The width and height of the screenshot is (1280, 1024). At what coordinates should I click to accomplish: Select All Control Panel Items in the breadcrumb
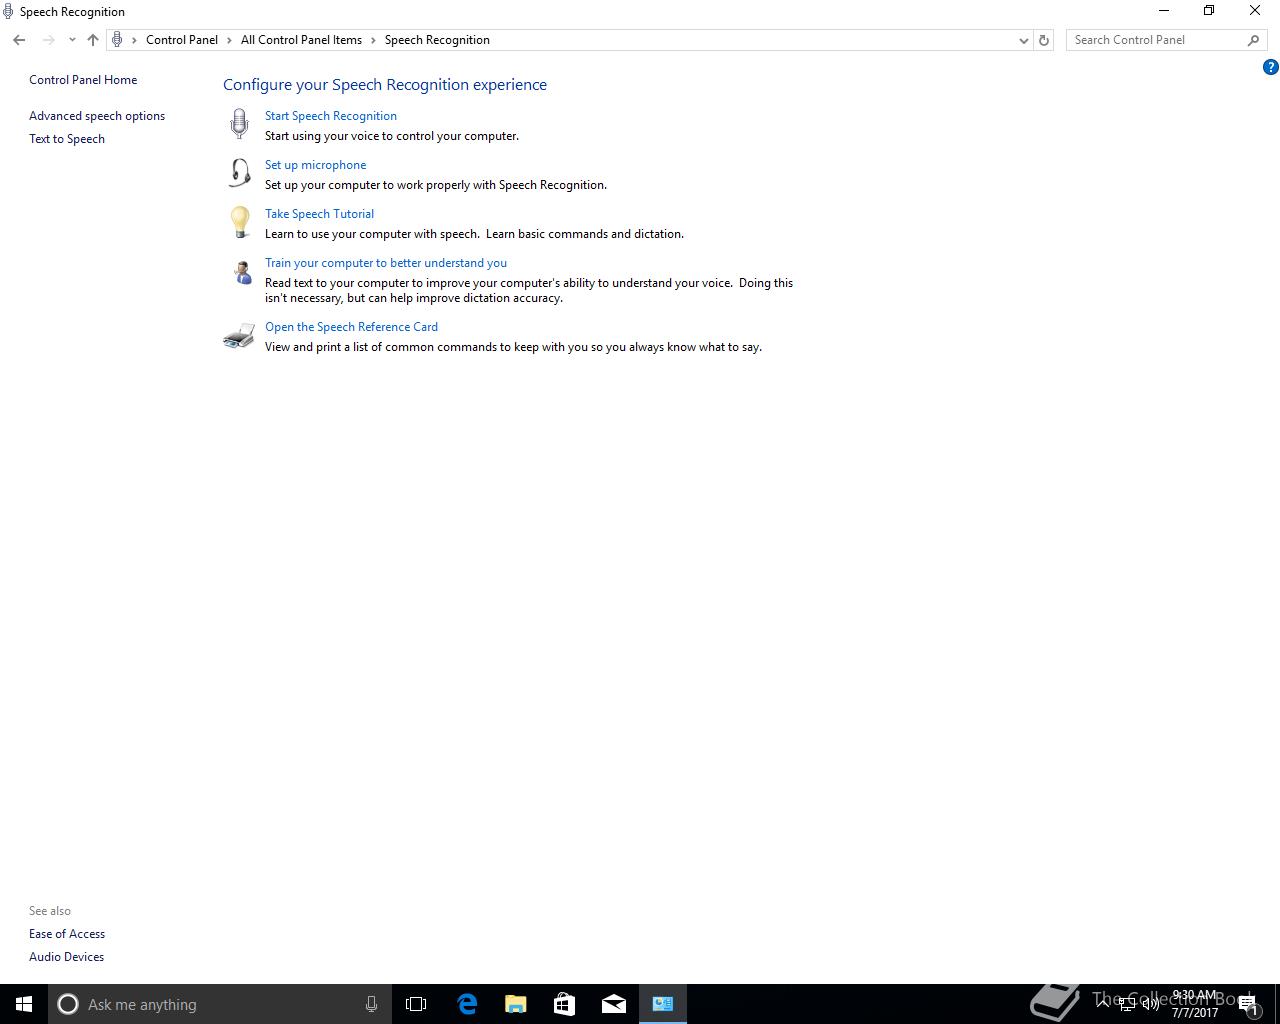tap(301, 40)
